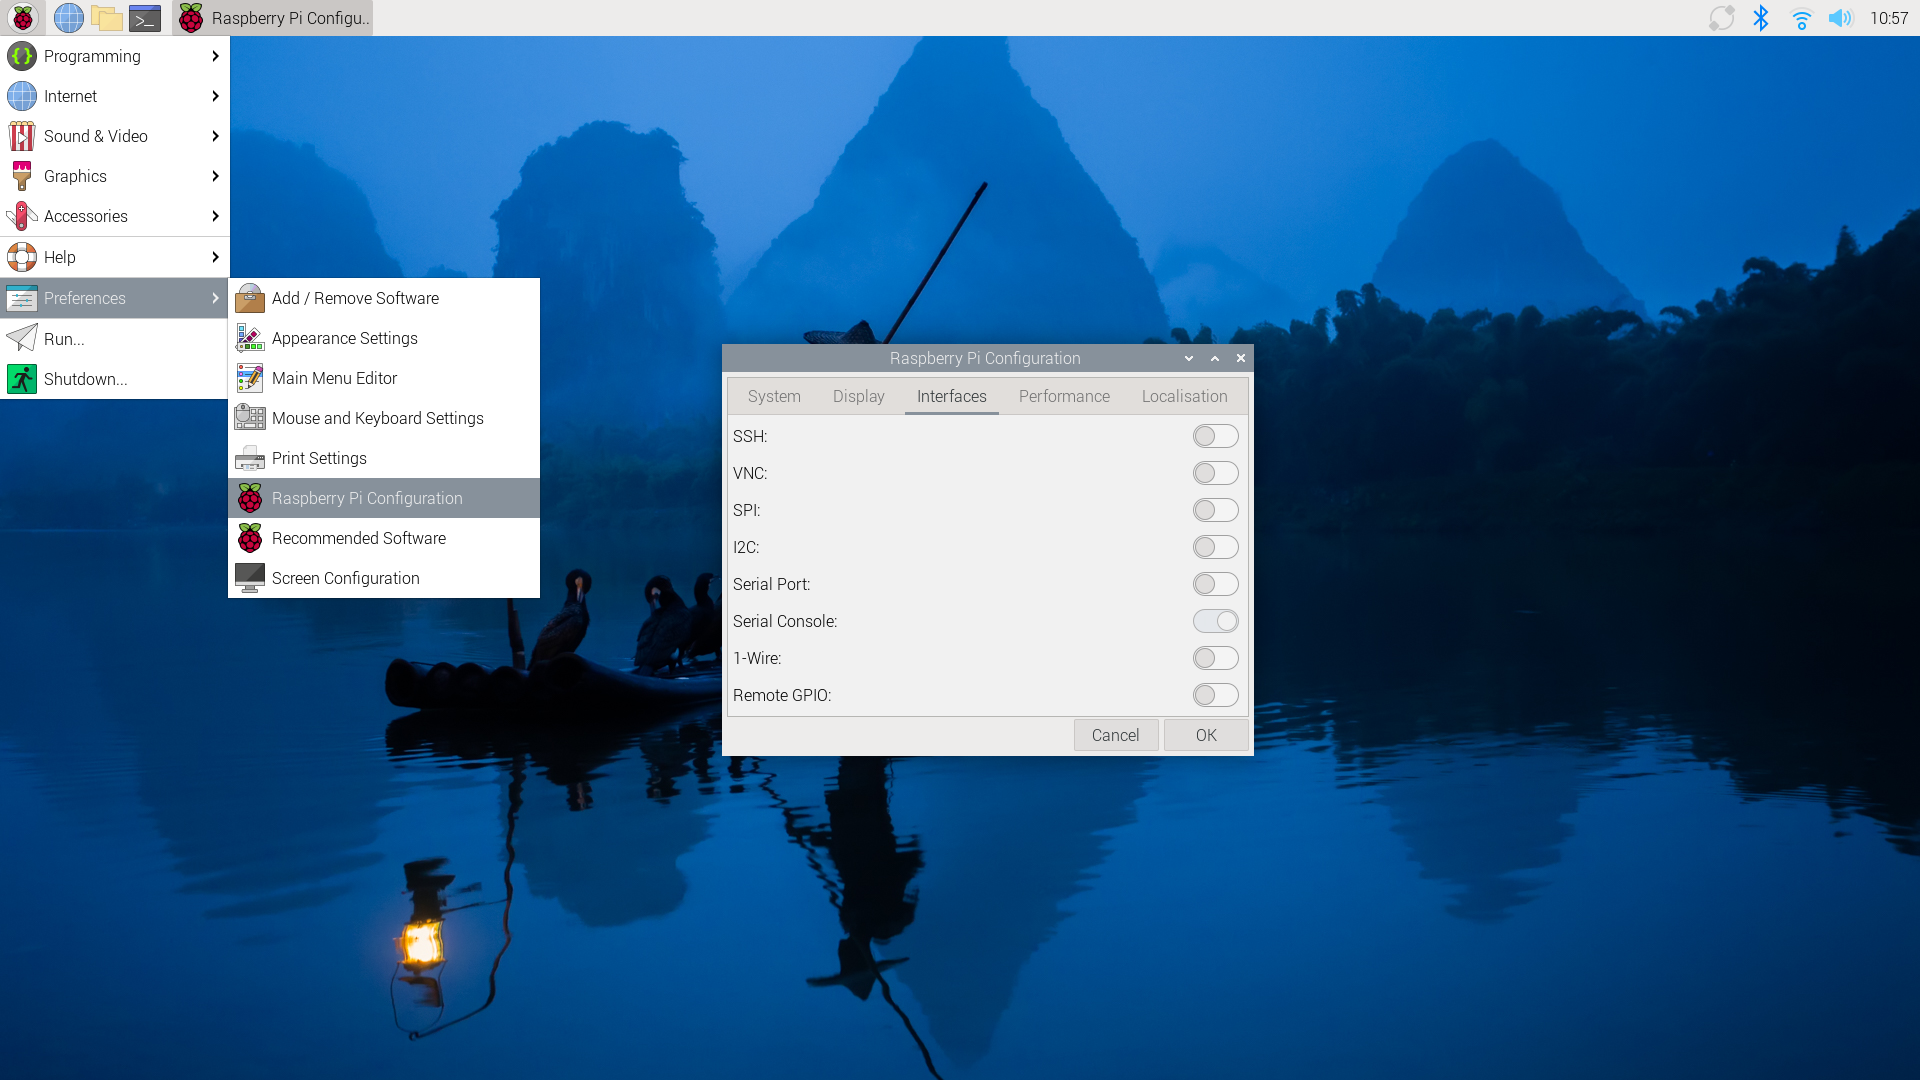Open the Raspberry Pi main menu icon
The width and height of the screenshot is (1920, 1080).
click(22, 18)
